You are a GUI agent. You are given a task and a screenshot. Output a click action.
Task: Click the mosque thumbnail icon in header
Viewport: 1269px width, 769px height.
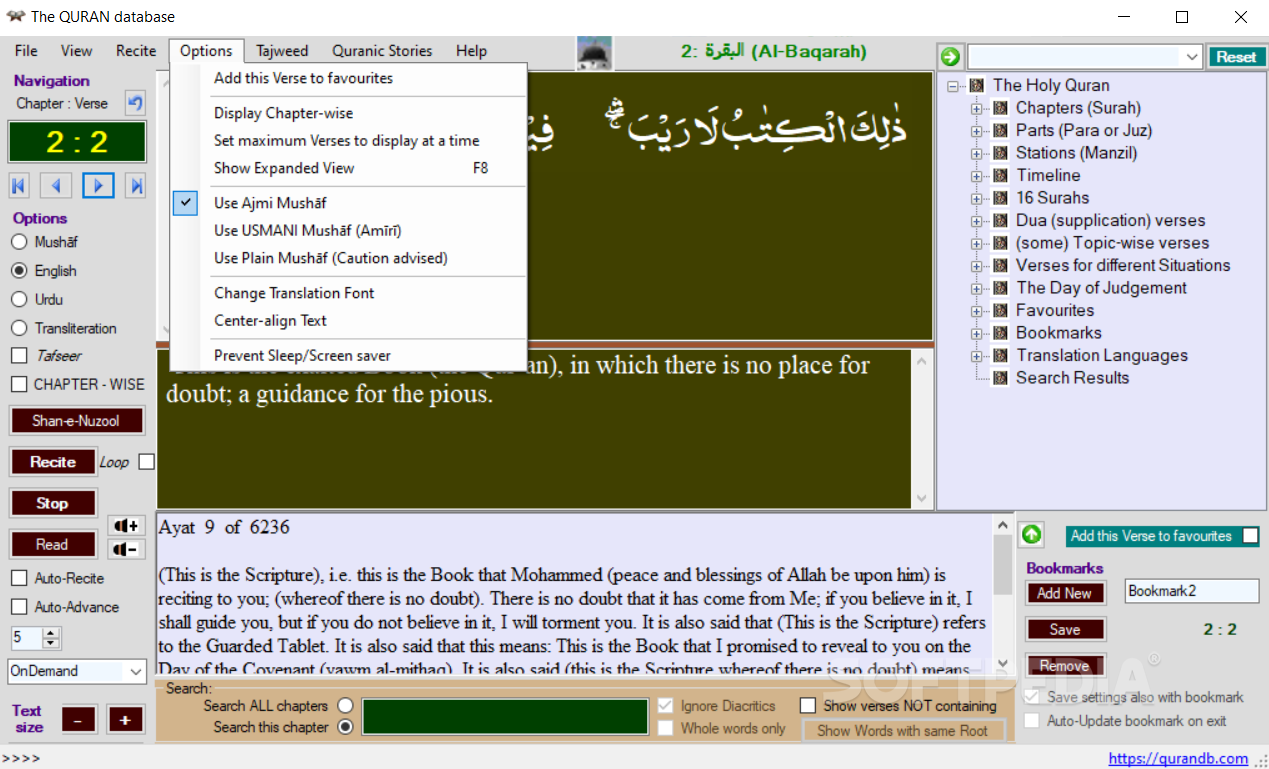pyautogui.click(x=595, y=53)
